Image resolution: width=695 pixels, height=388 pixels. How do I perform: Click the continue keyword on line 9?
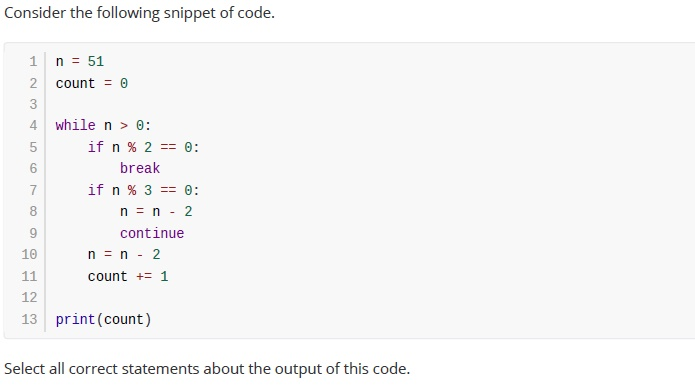point(152,233)
